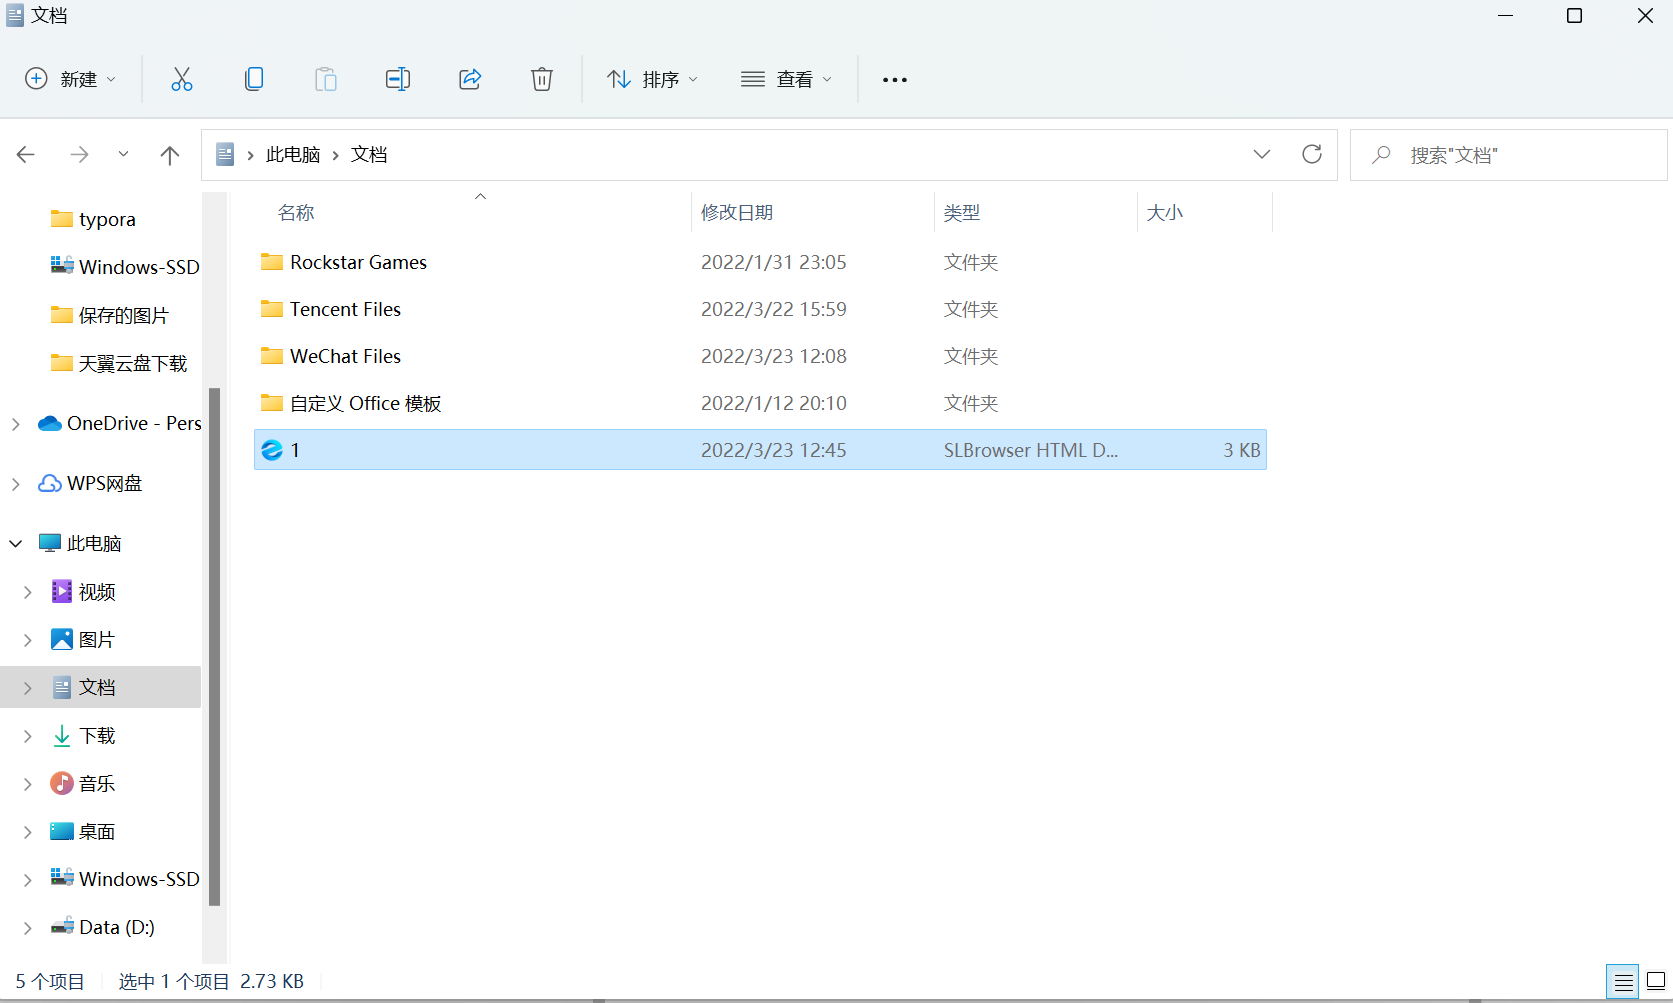1673x1003 pixels.
Task: Click the Paste clipboard icon
Action: pos(326,79)
